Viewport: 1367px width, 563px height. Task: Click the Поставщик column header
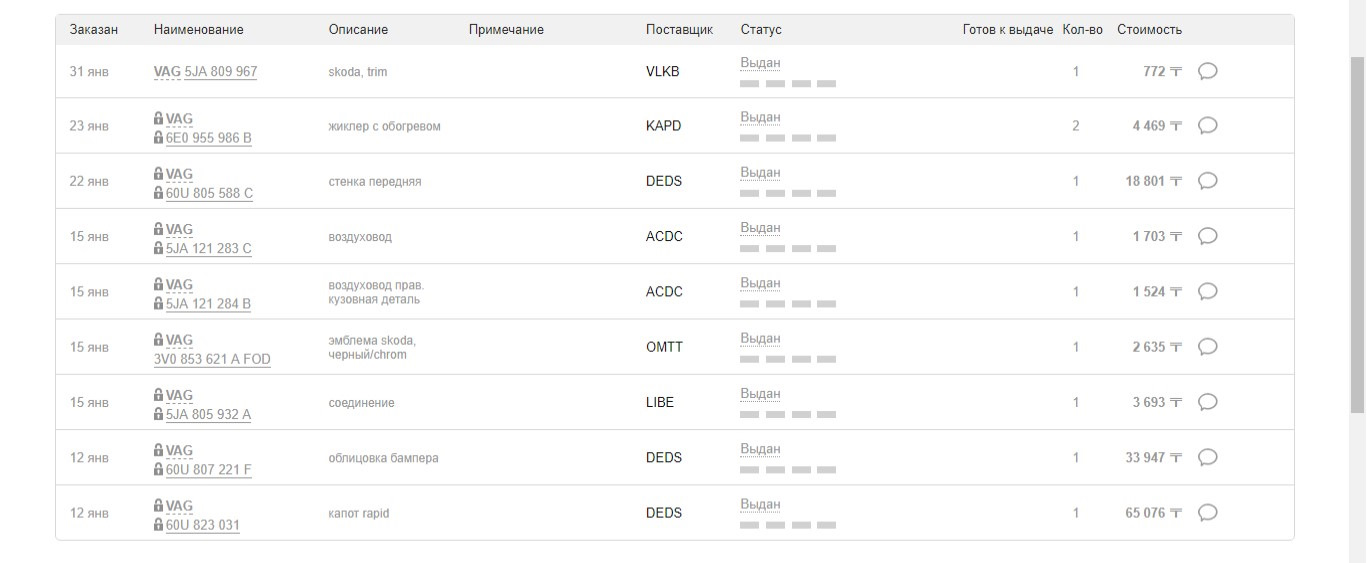679,30
